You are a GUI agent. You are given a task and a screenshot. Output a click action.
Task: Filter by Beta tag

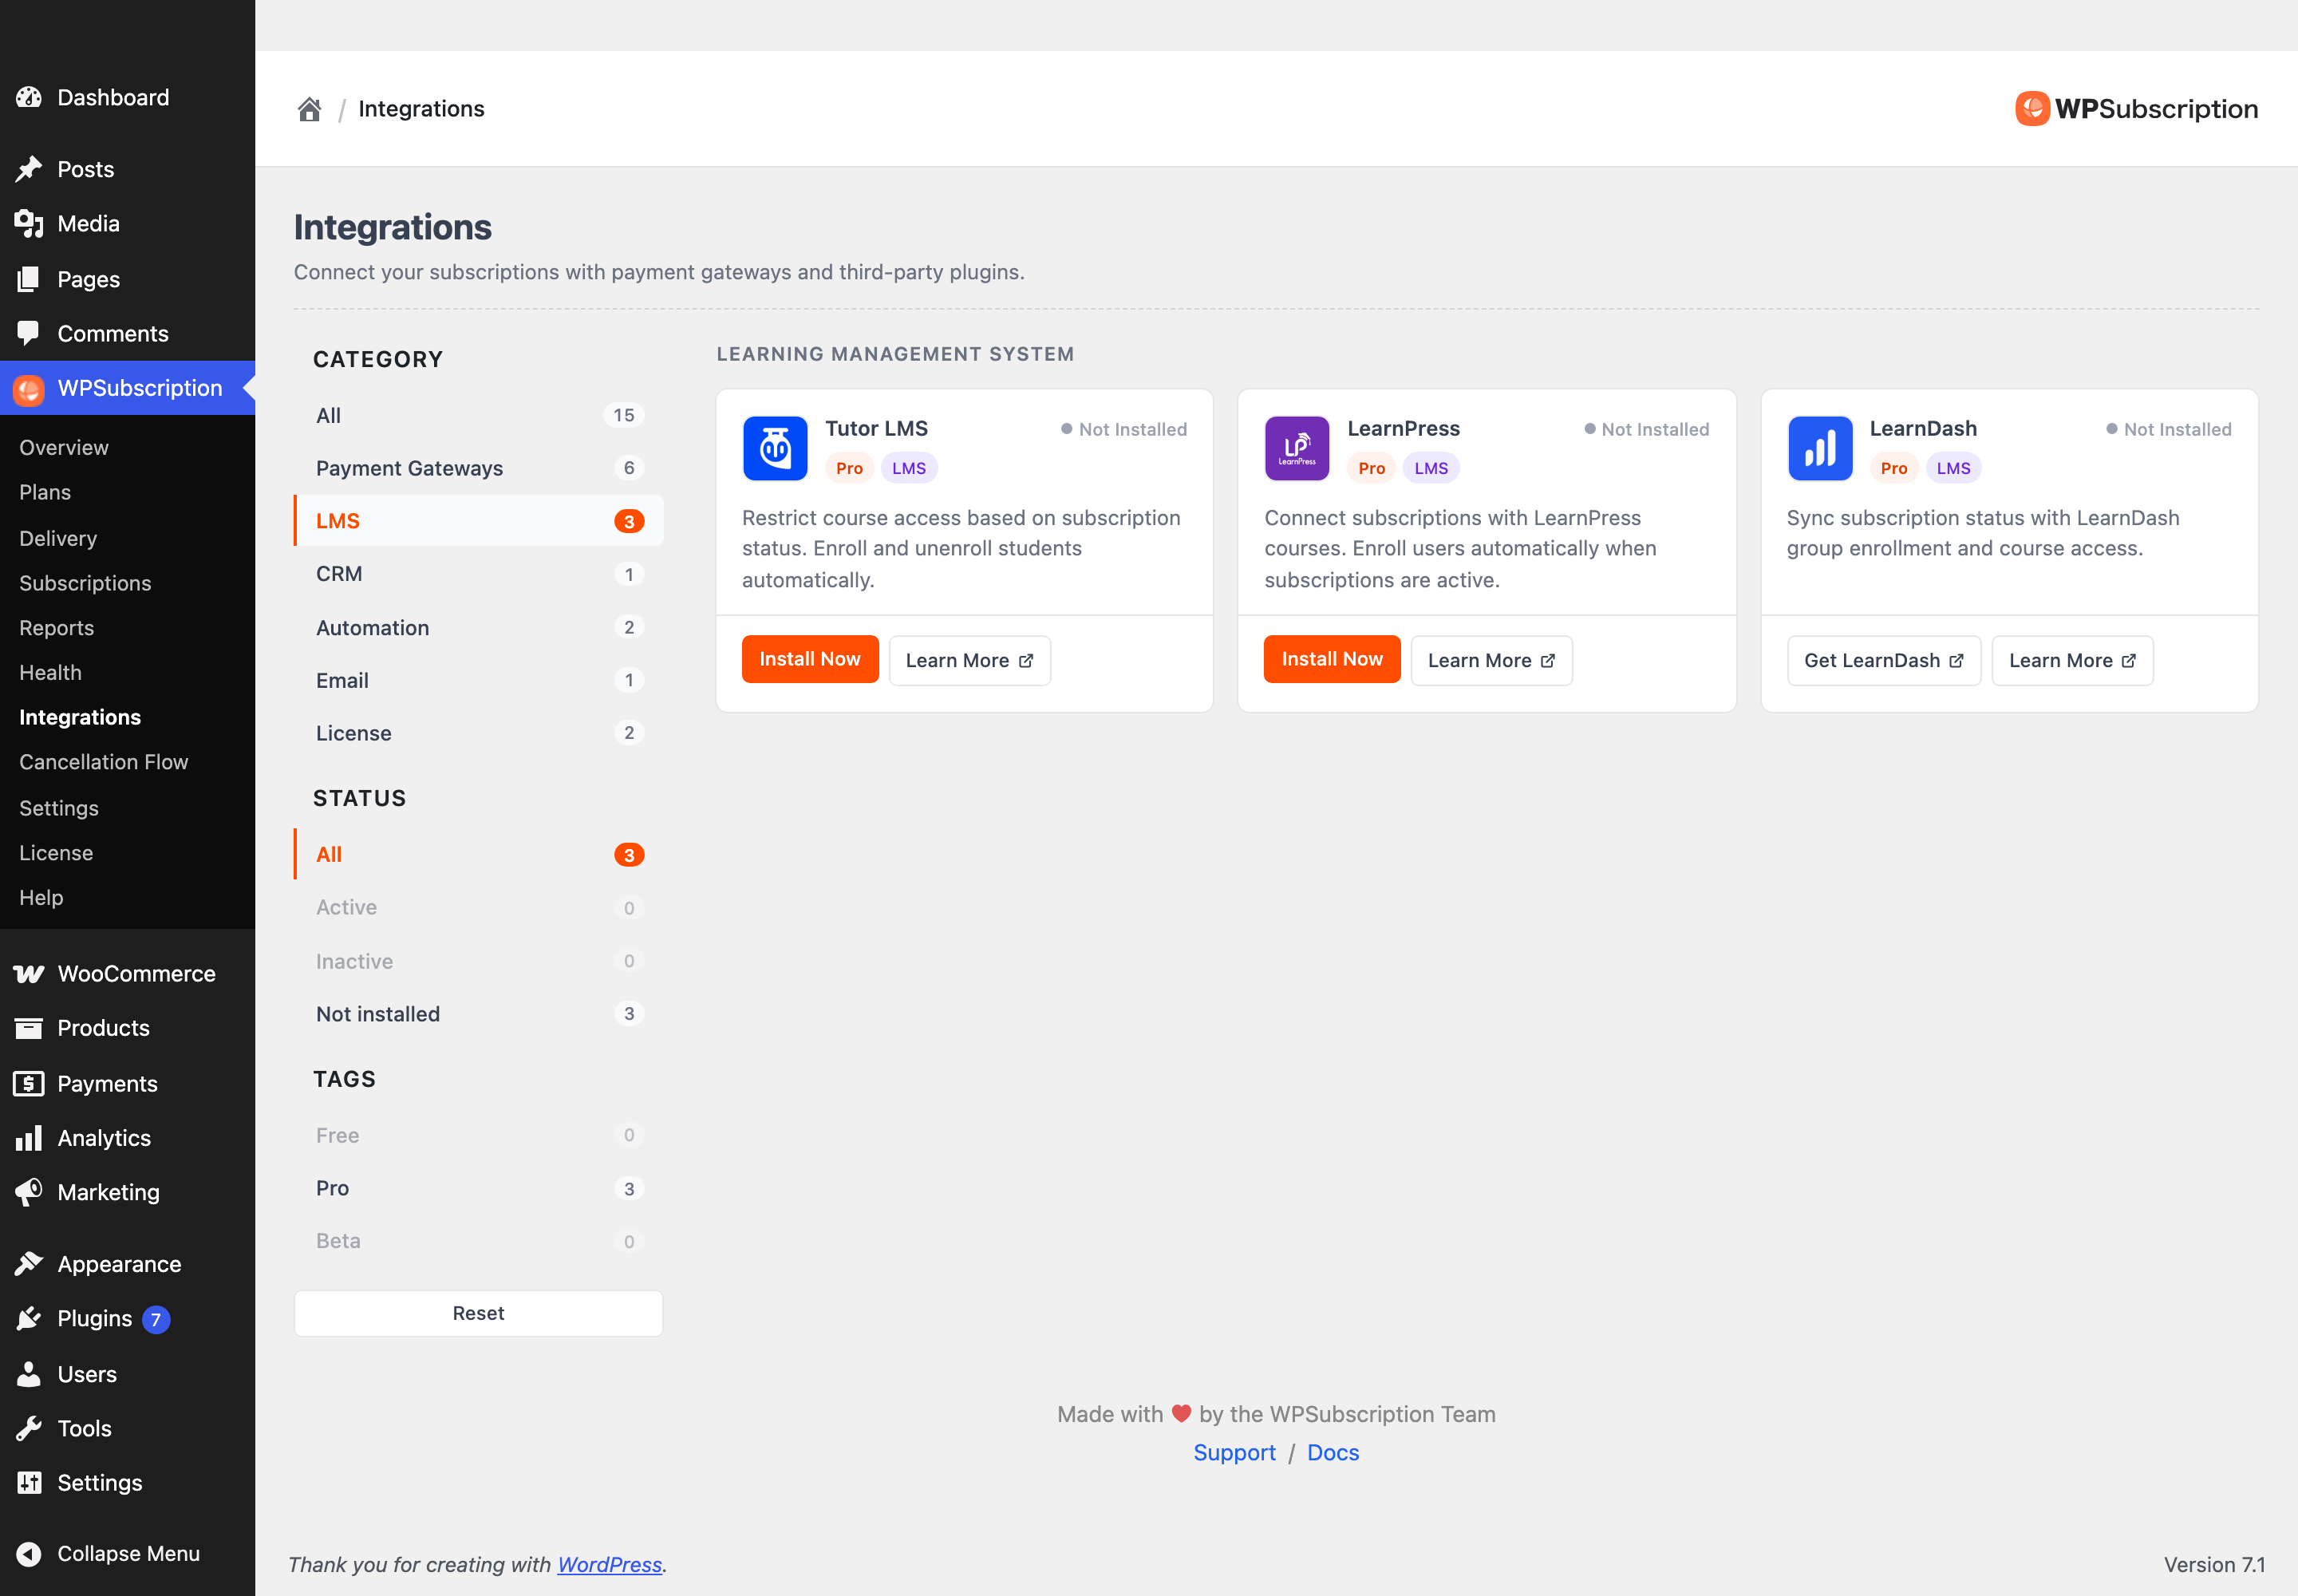(x=478, y=1241)
